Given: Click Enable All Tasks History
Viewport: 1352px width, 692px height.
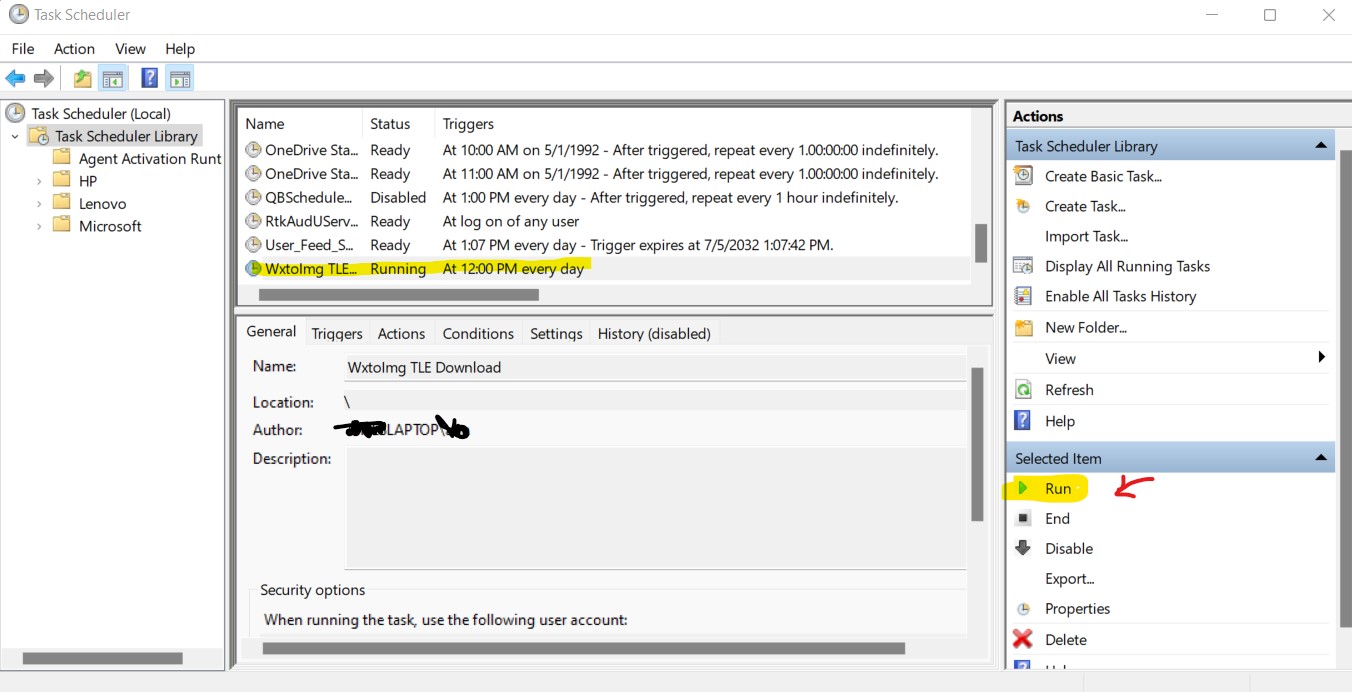Looking at the screenshot, I should click(1120, 296).
